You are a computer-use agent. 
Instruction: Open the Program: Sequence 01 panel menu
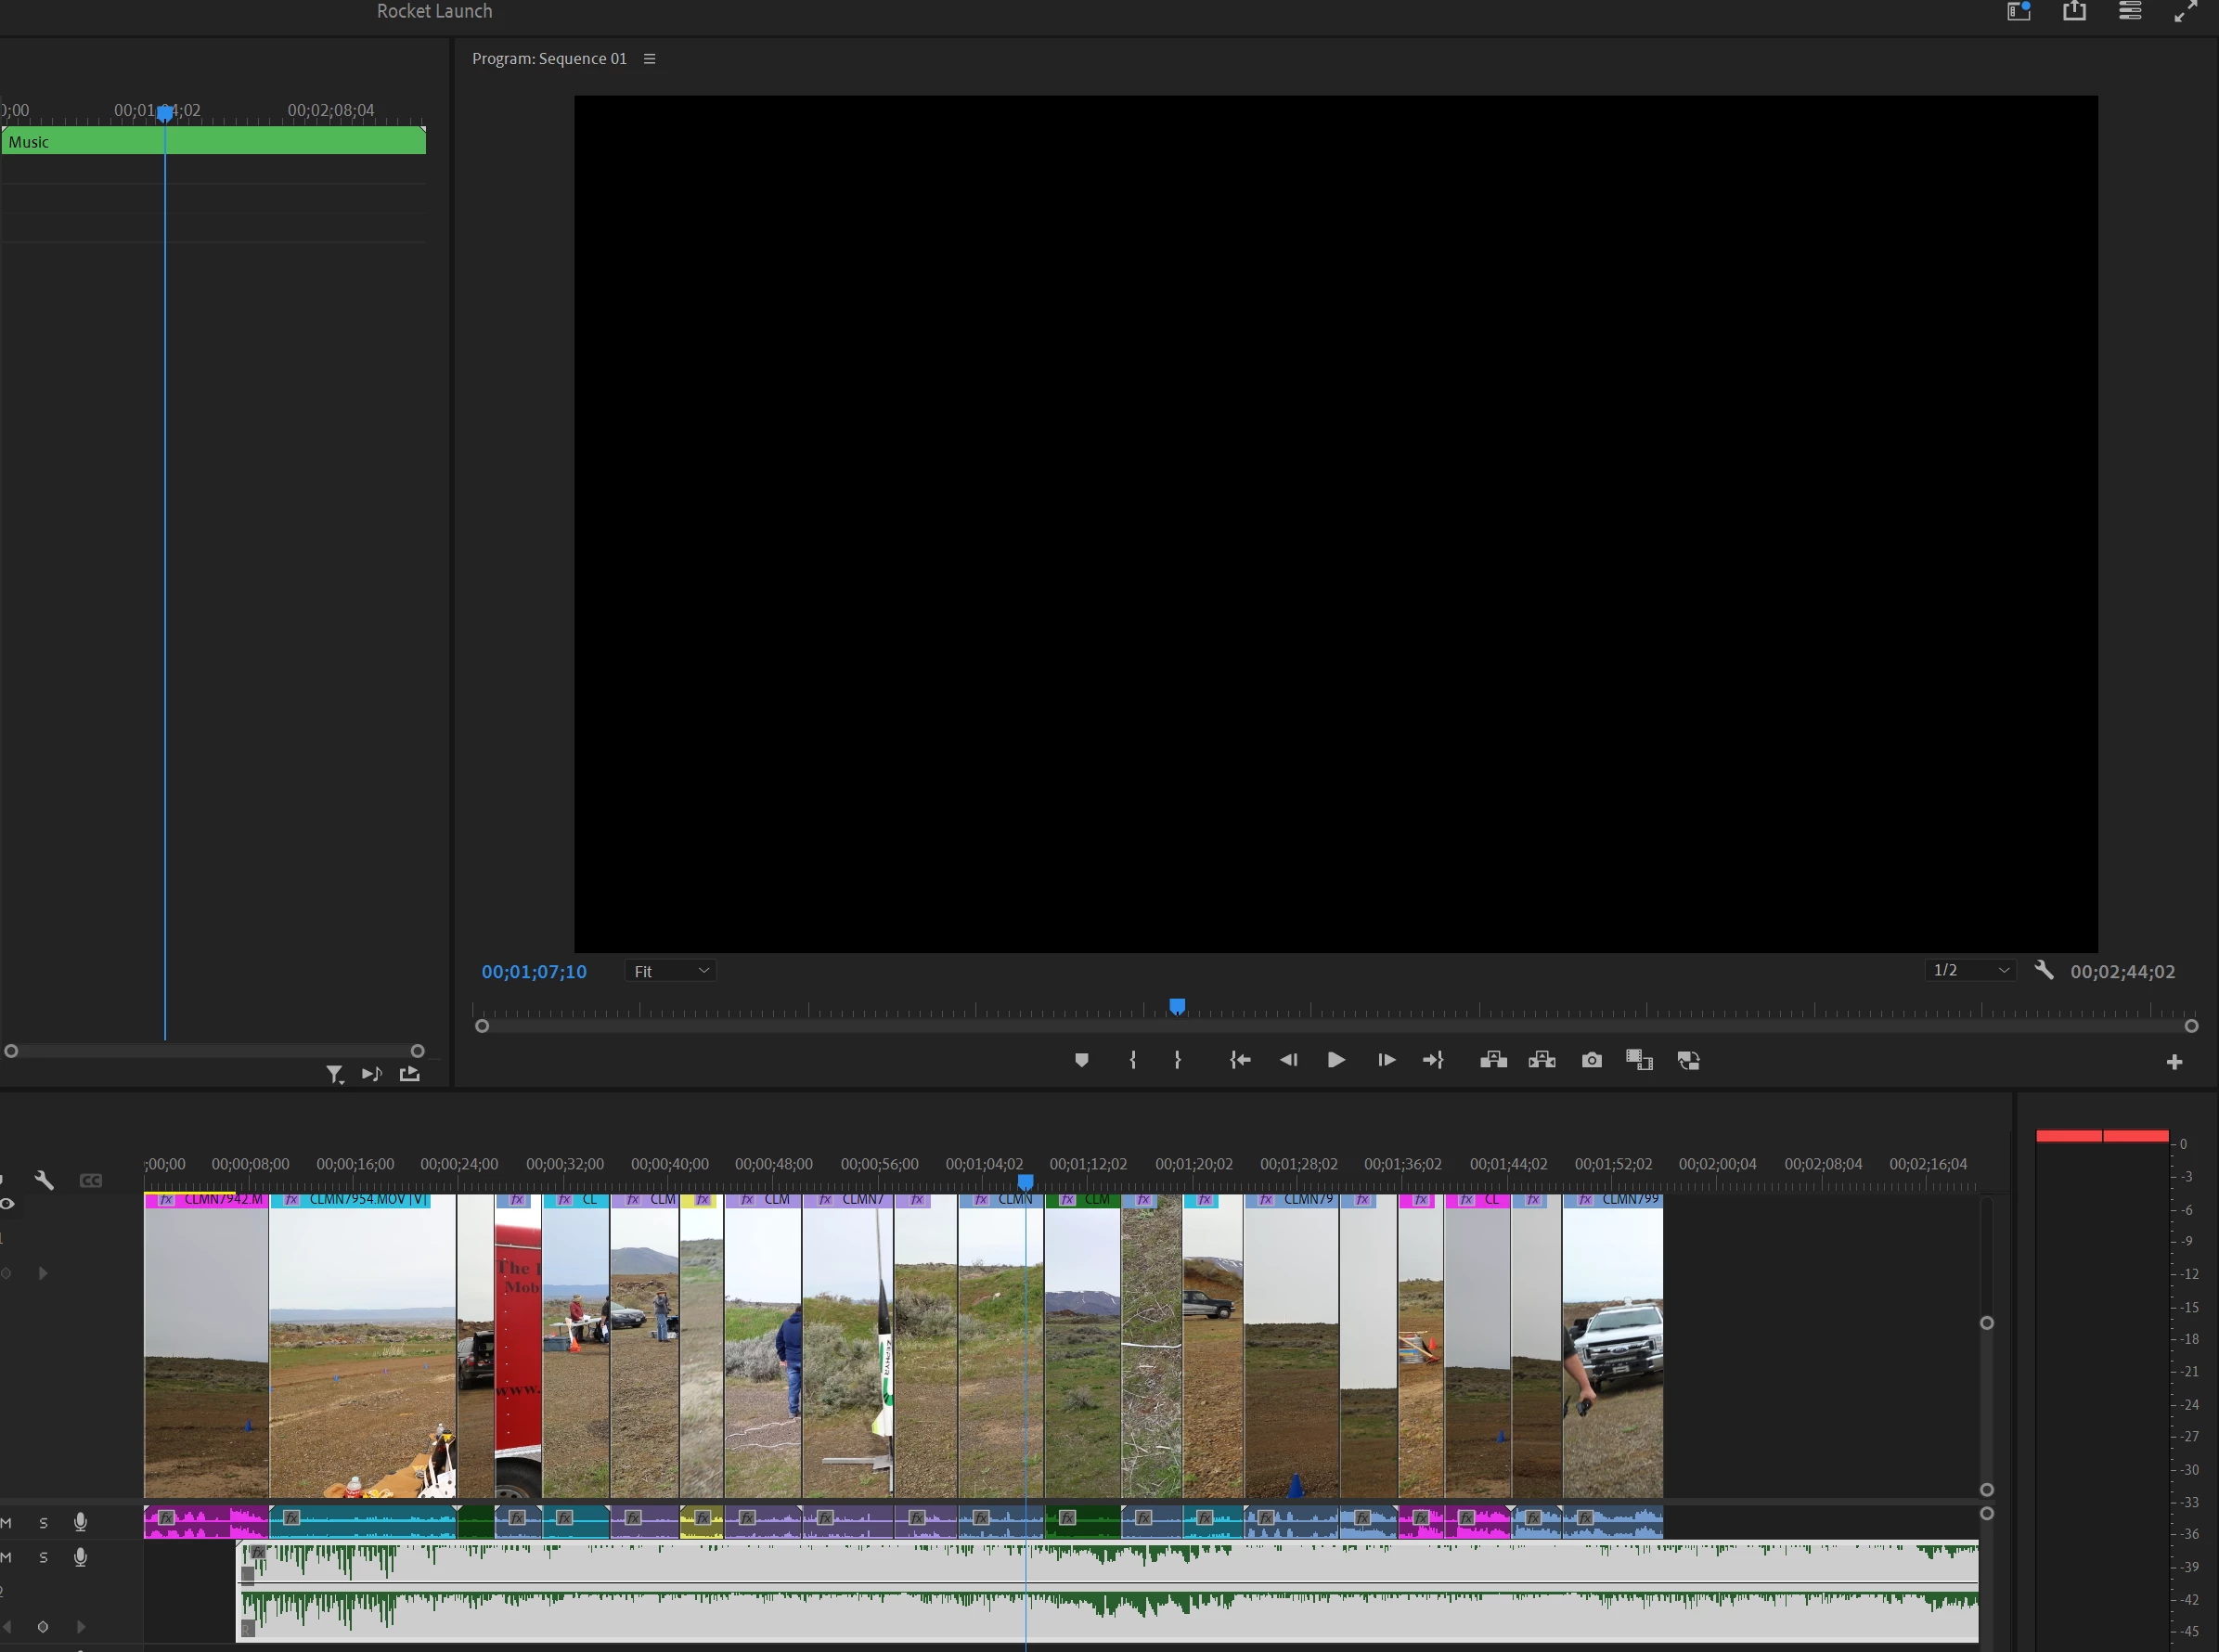pos(649,59)
